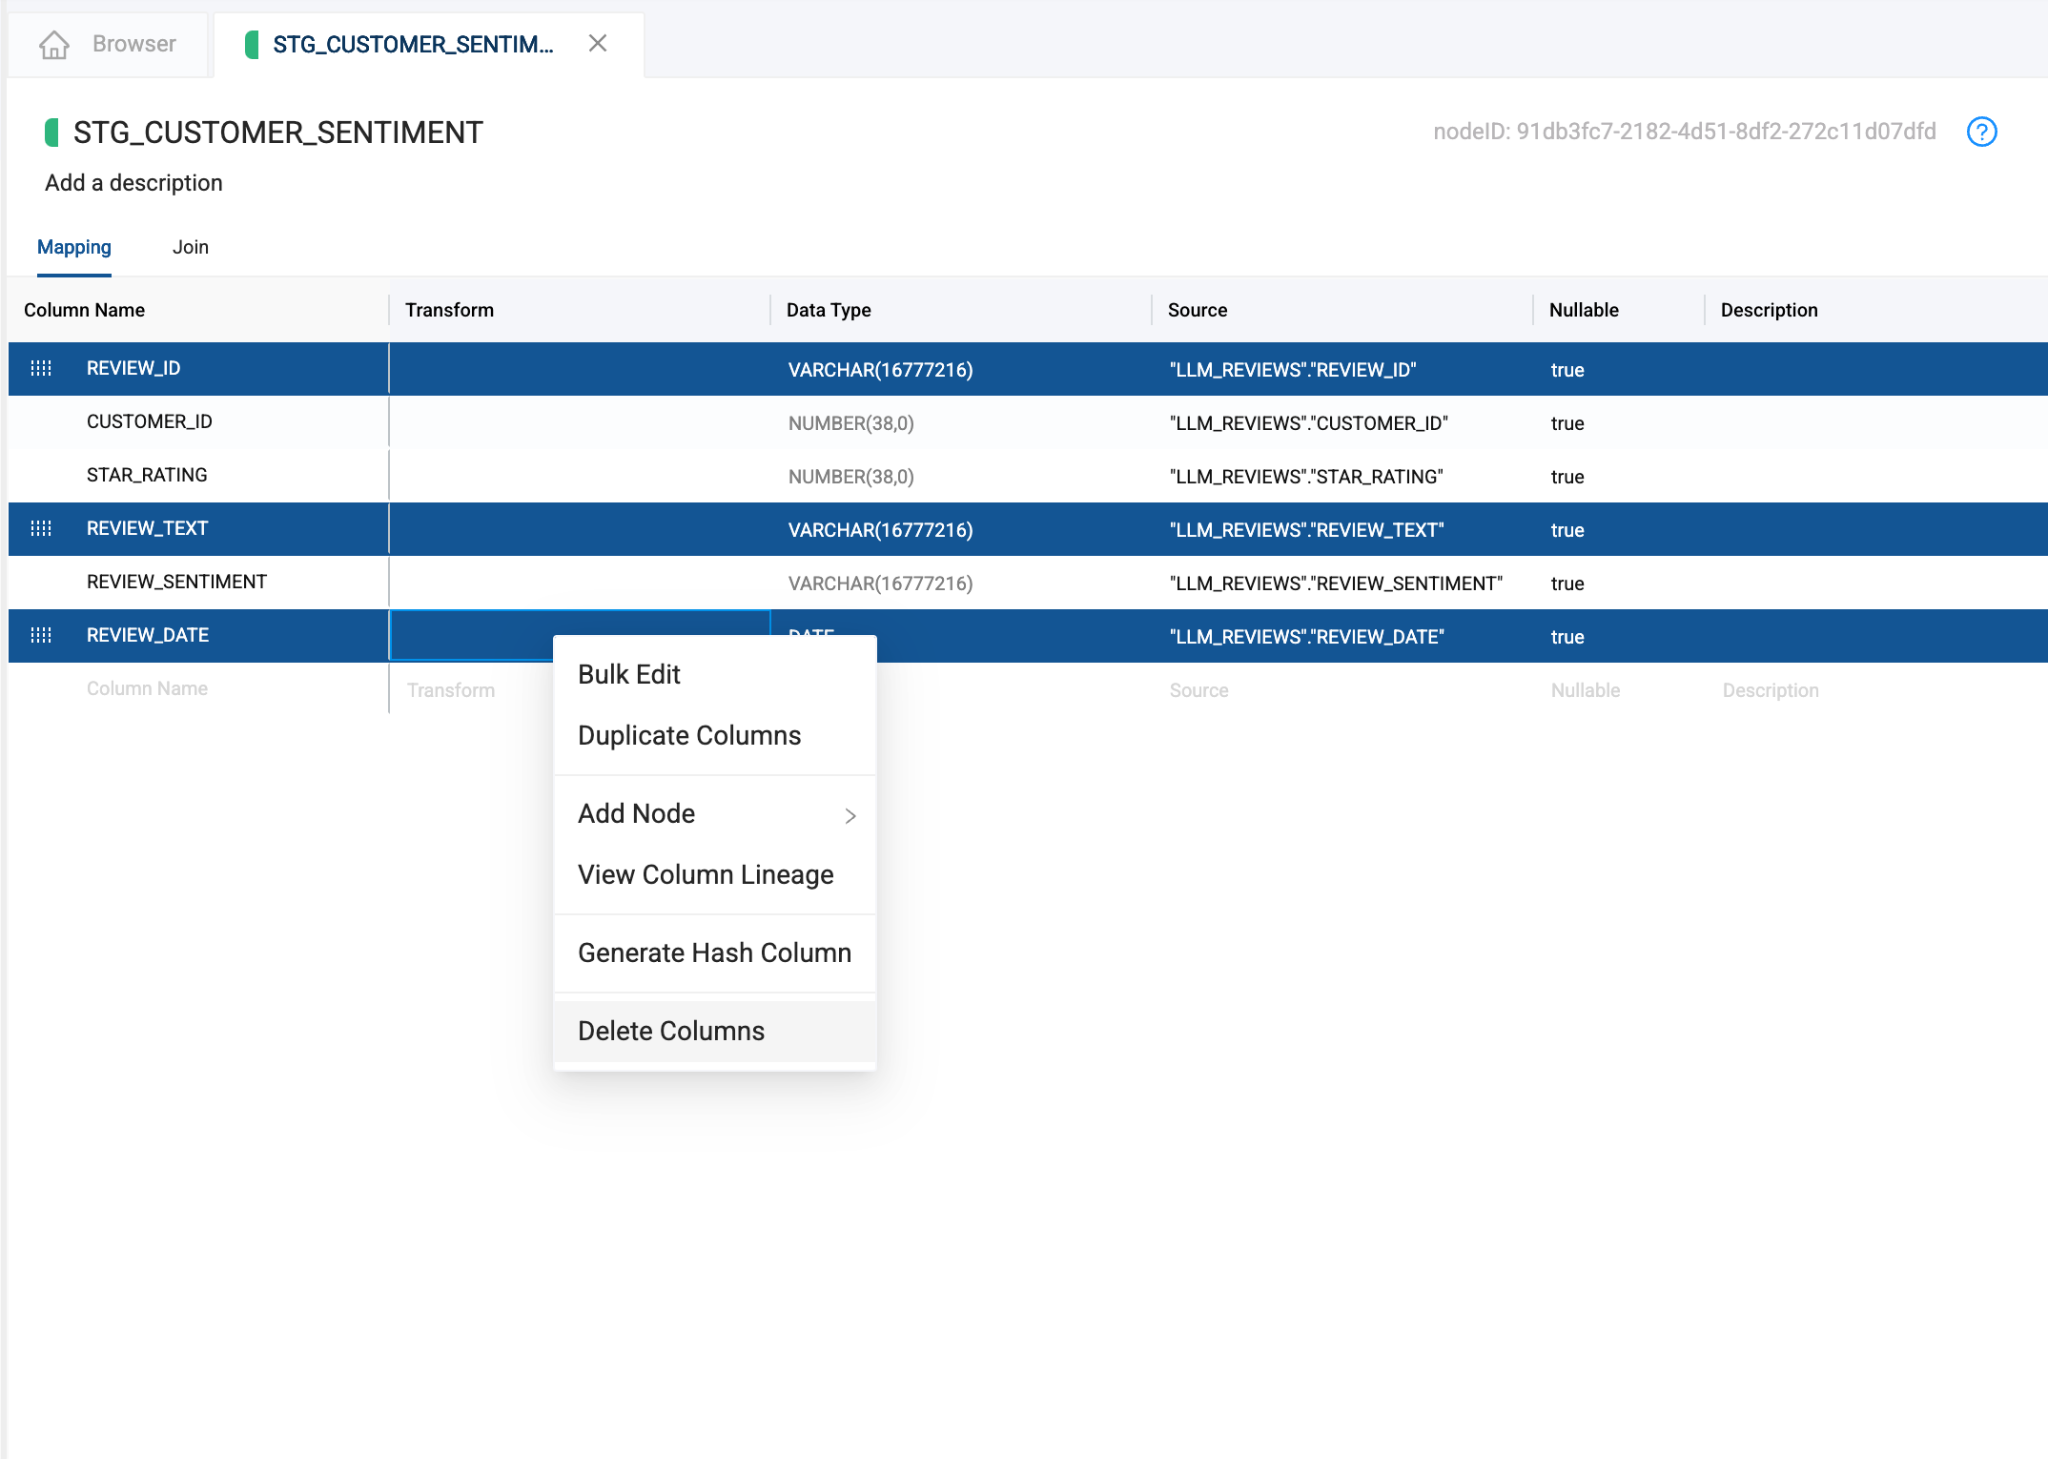The width and height of the screenshot is (2048, 1459).
Task: Click the home icon in Browser tab
Action: pyautogui.click(x=54, y=44)
